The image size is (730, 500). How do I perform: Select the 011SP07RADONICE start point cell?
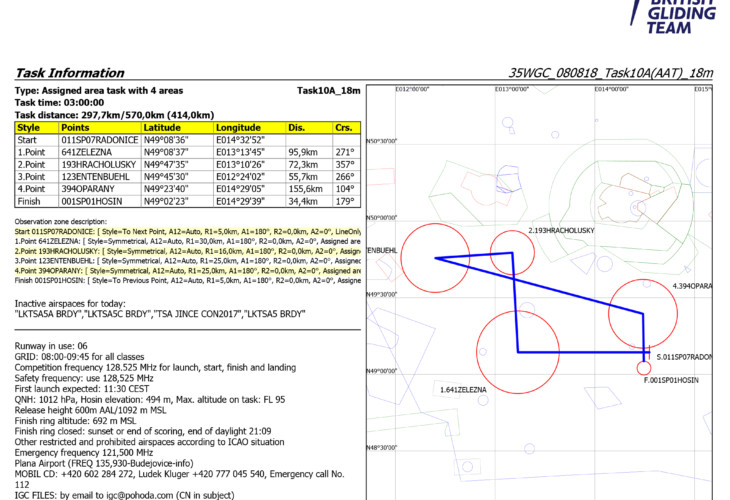[98, 141]
